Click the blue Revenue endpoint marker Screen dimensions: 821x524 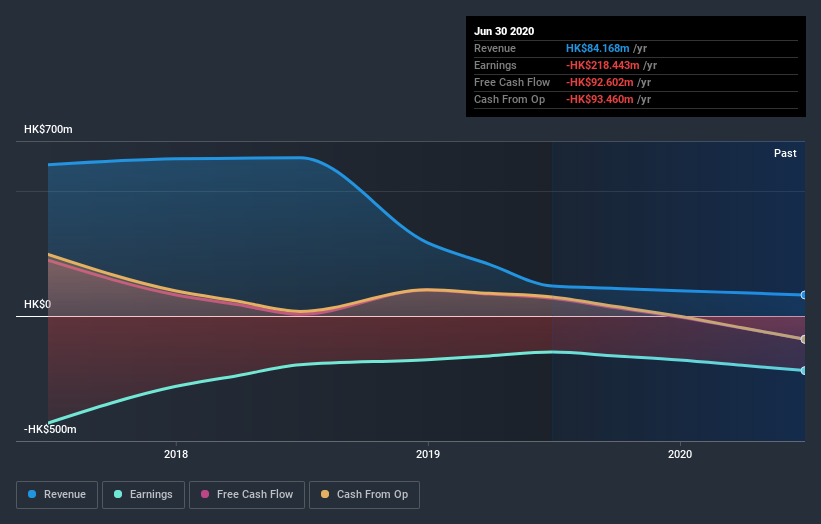(804, 295)
